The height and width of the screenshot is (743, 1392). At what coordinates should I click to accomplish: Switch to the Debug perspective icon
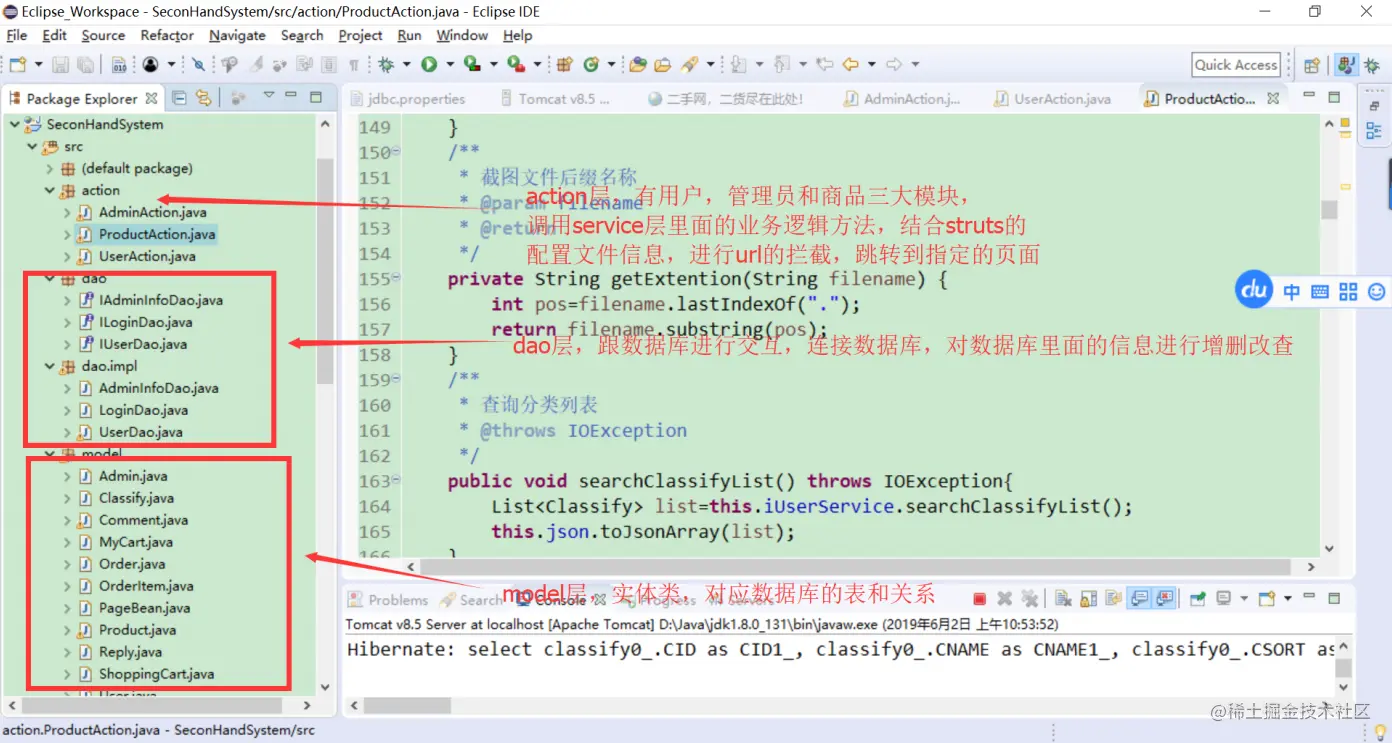pos(1370,65)
